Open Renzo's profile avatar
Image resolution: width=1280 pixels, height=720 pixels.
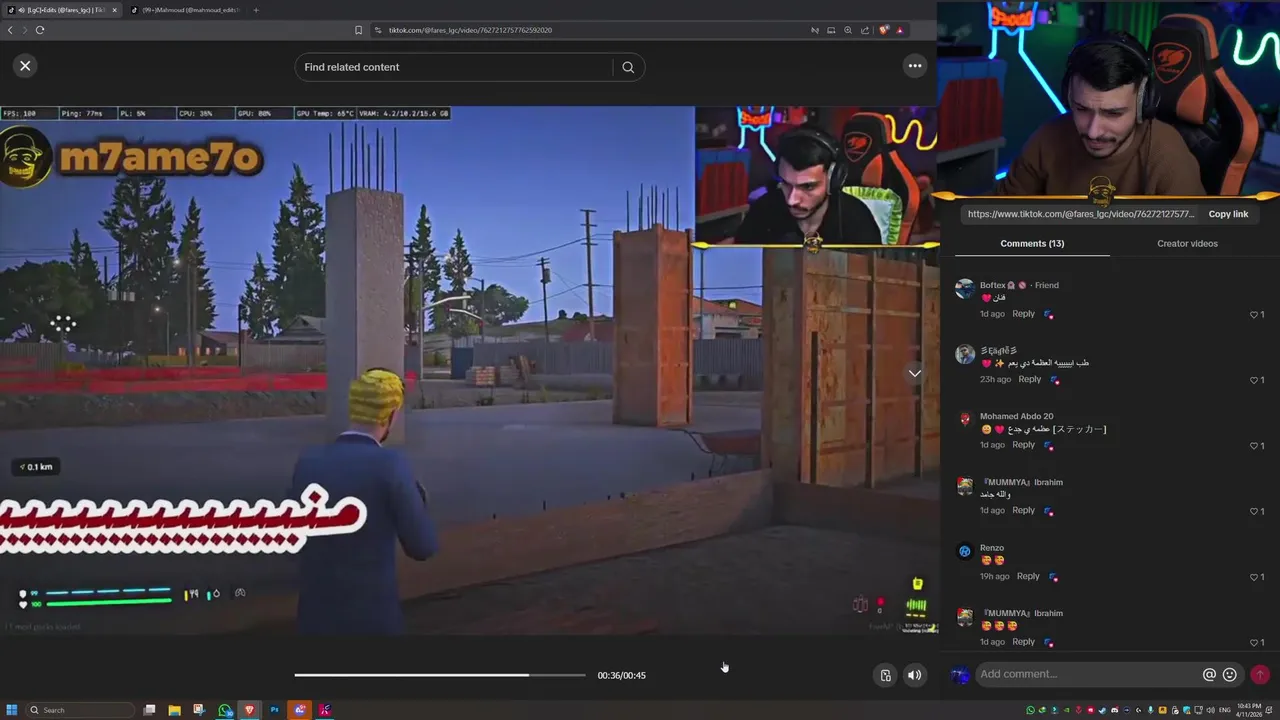coord(965,551)
